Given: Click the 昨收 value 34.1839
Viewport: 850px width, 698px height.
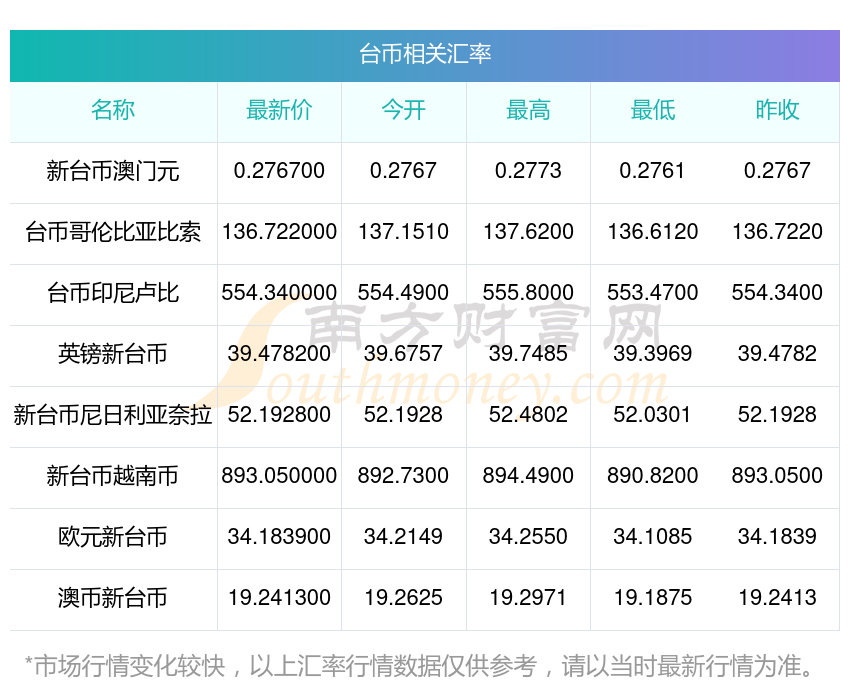Looking at the screenshot, I should [777, 537].
